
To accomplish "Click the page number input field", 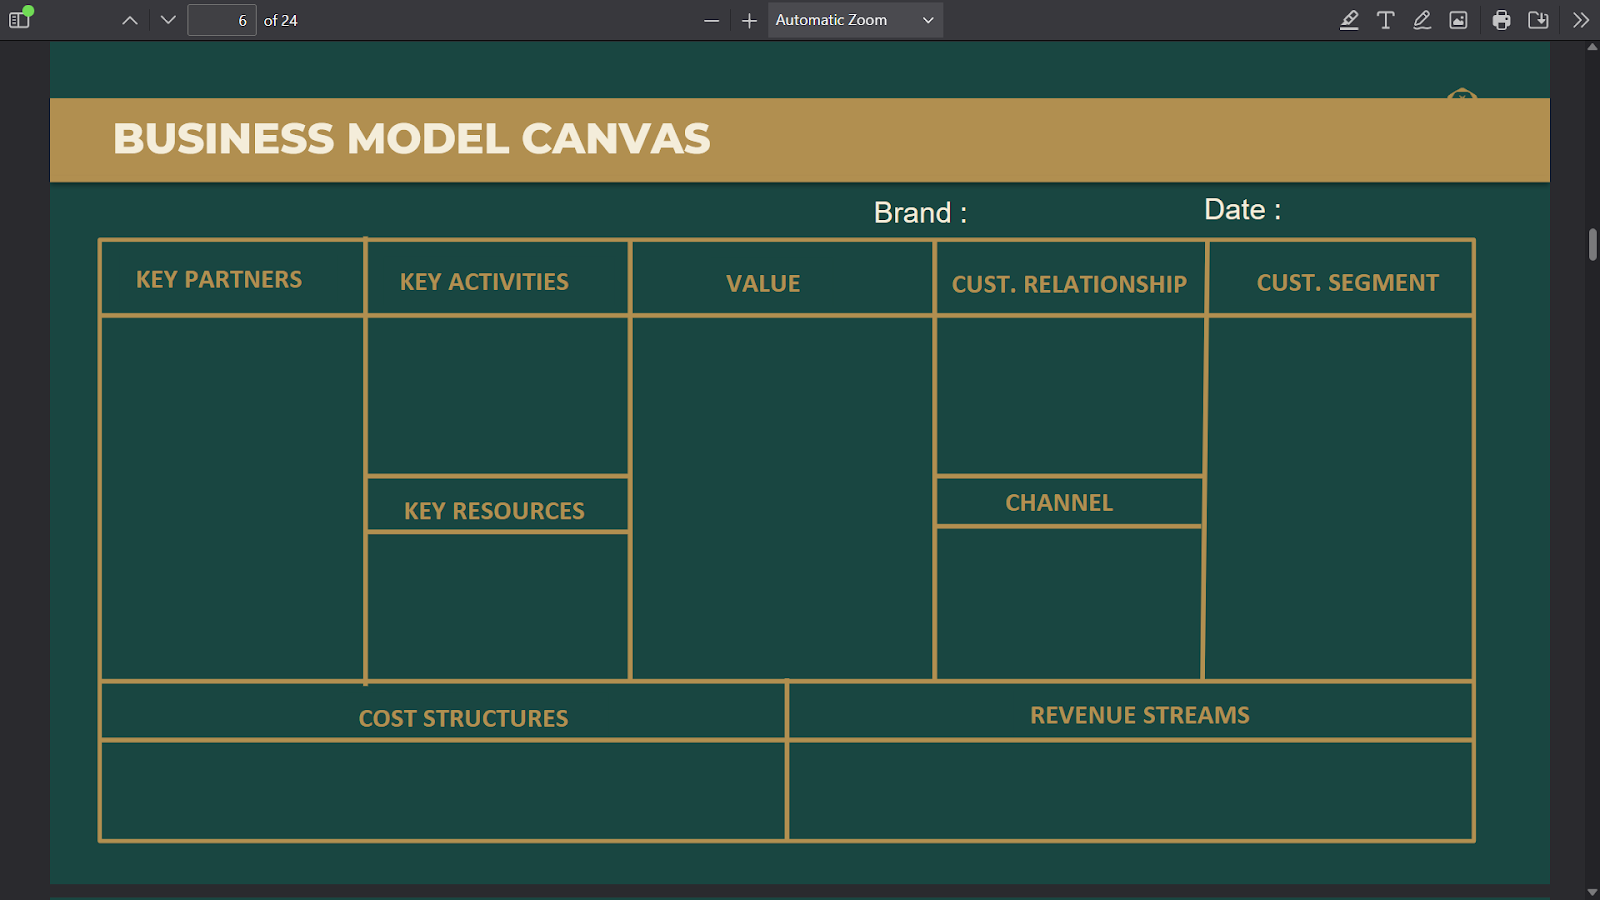I will (222, 20).
